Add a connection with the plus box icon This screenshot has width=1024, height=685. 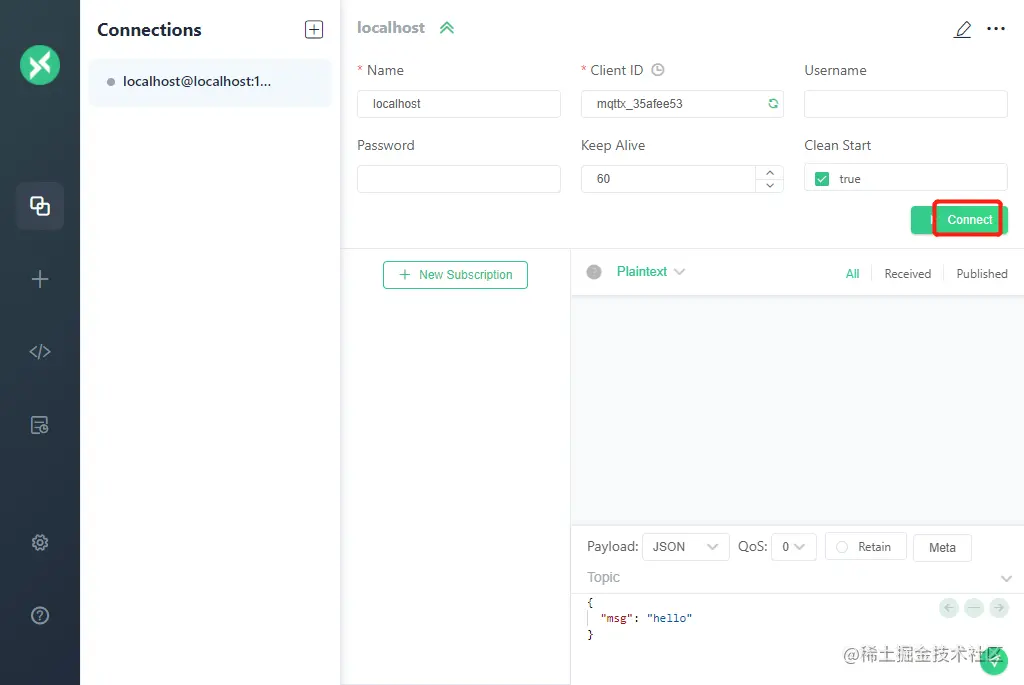314,30
